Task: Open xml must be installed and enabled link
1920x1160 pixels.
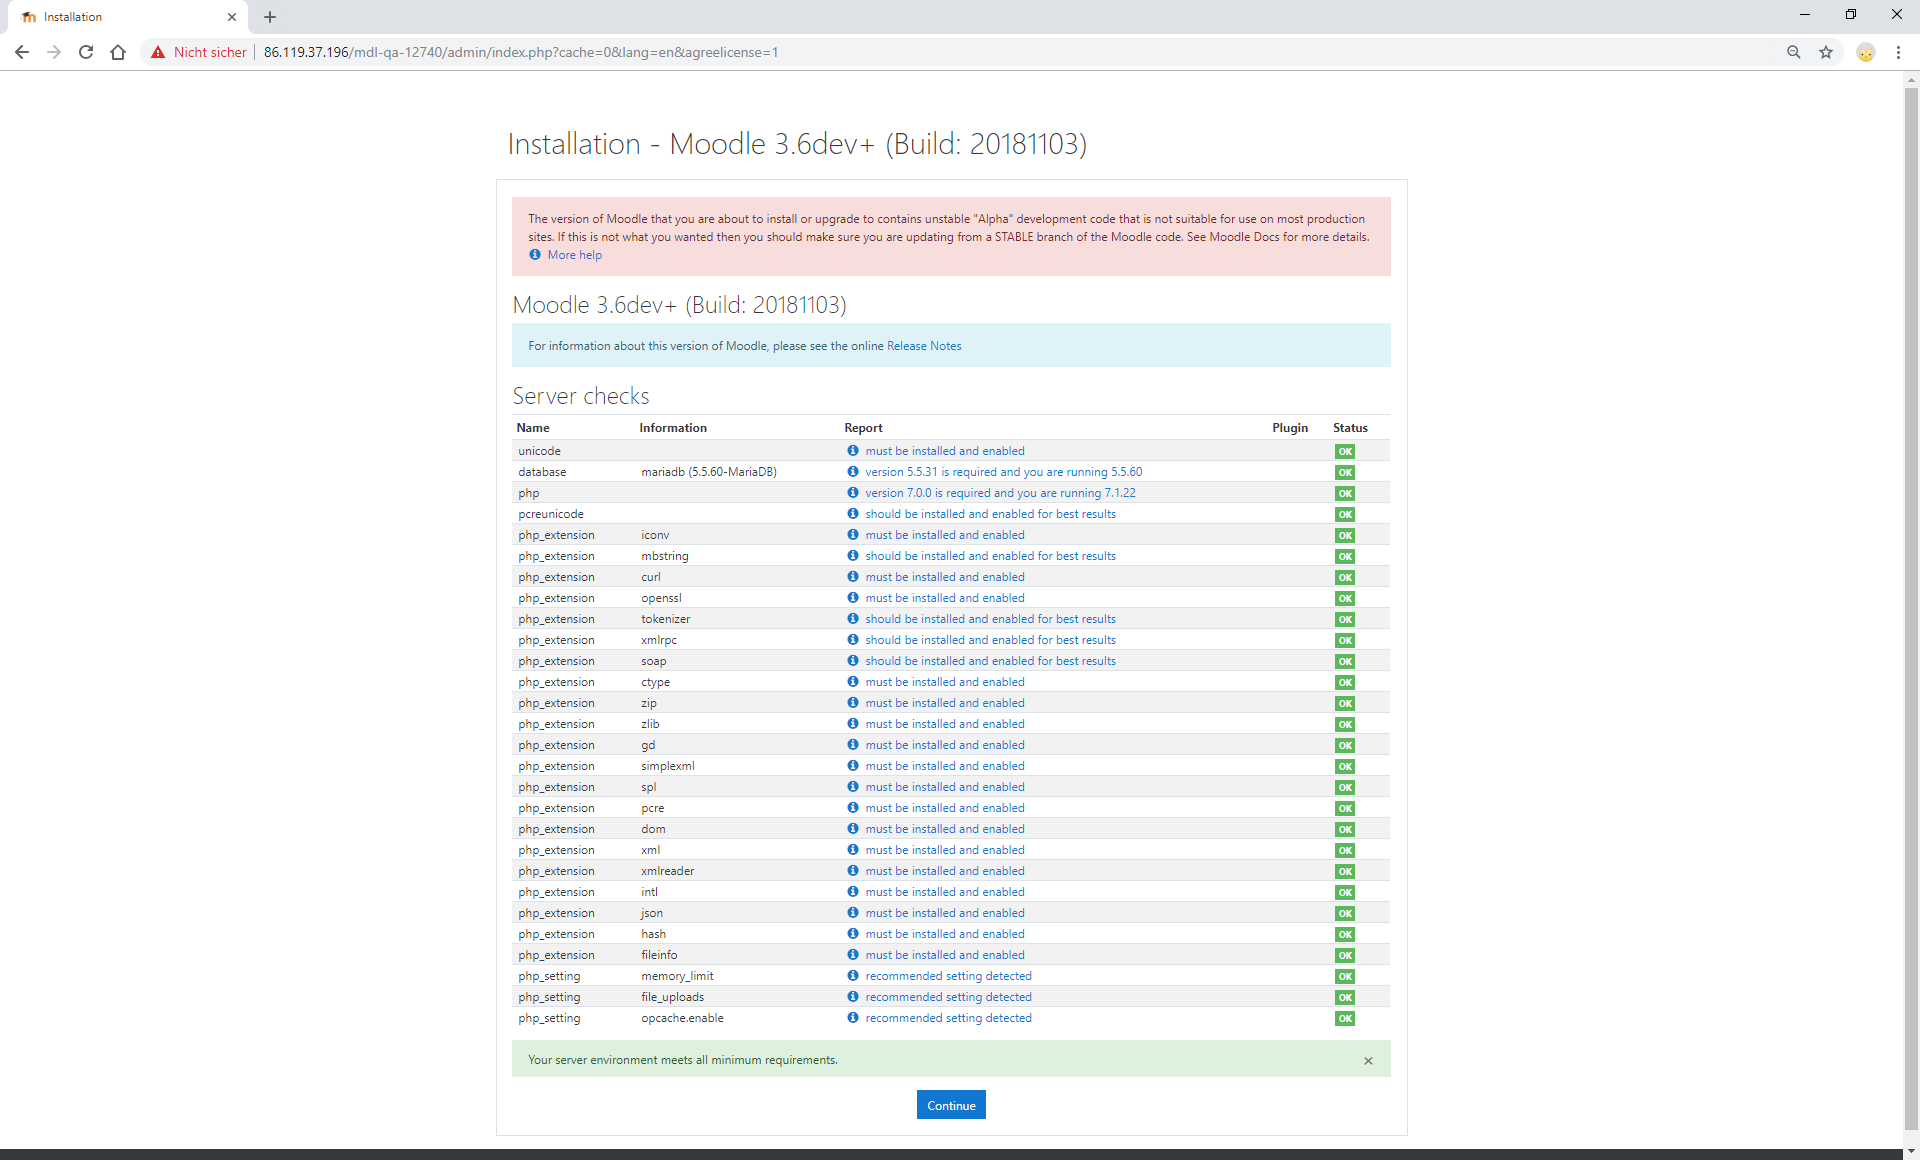Action: pyautogui.click(x=945, y=850)
